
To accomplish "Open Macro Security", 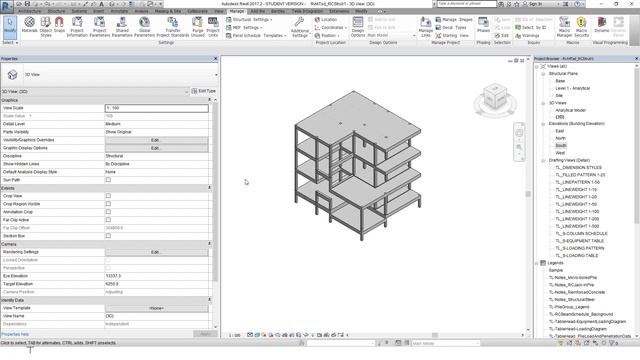I will [581, 27].
